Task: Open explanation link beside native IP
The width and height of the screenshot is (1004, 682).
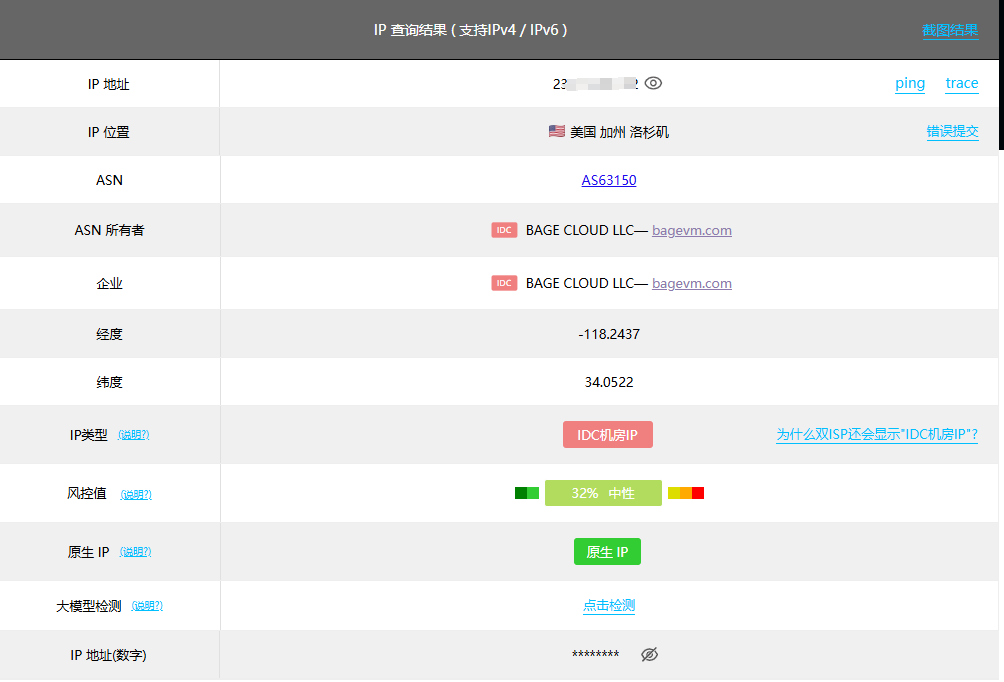Action: (136, 552)
